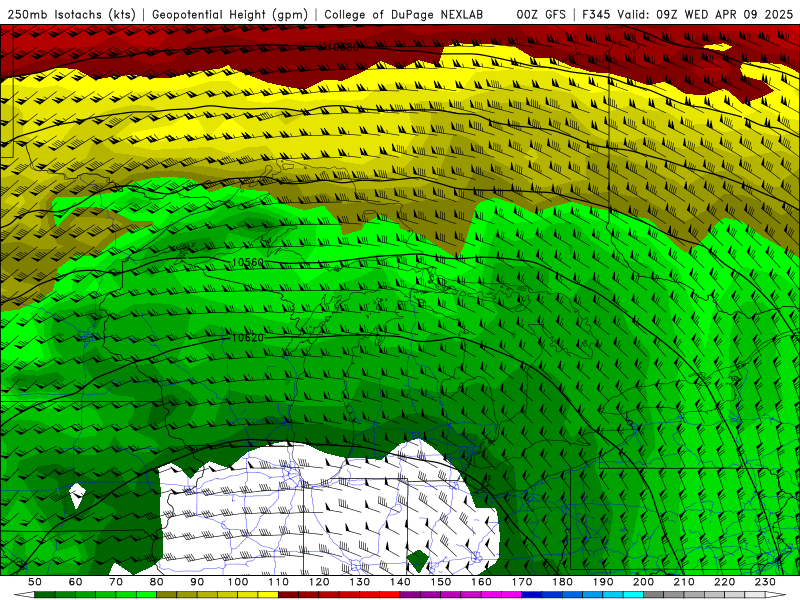Click "College of DuPage NEXLAB" in header
The image size is (800, 600).
pyautogui.click(x=404, y=14)
